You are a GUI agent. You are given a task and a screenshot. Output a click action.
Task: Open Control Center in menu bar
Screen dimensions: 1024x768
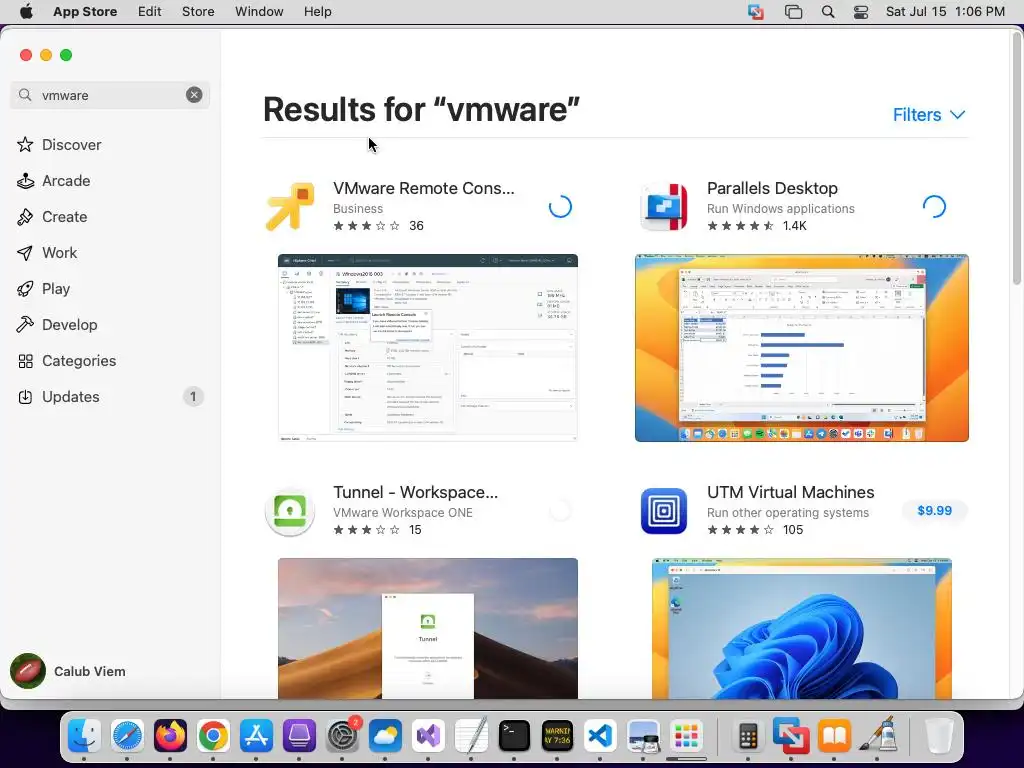861,12
